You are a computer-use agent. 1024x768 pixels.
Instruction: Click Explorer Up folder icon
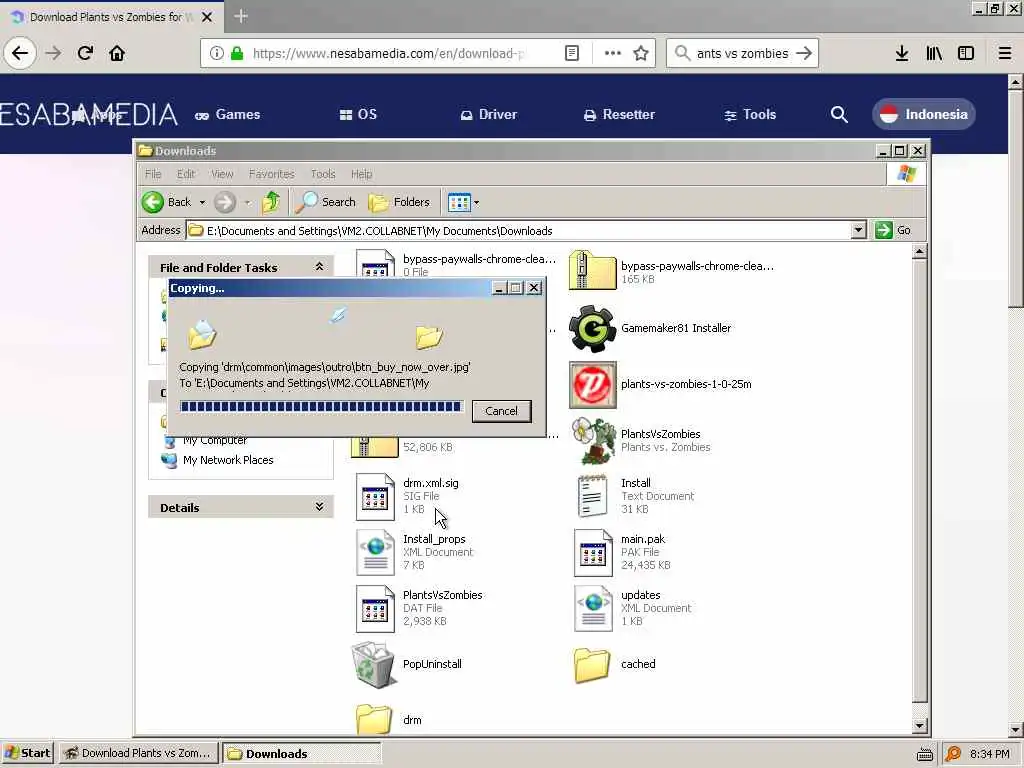pyautogui.click(x=271, y=202)
